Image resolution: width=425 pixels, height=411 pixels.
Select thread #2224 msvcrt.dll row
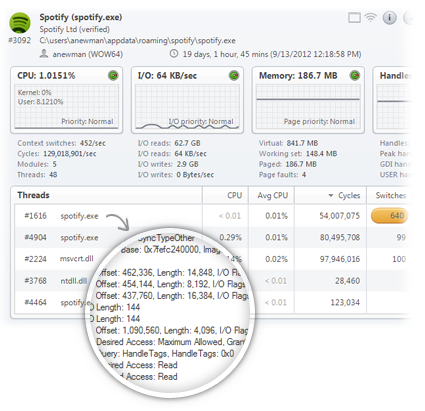coord(212,259)
